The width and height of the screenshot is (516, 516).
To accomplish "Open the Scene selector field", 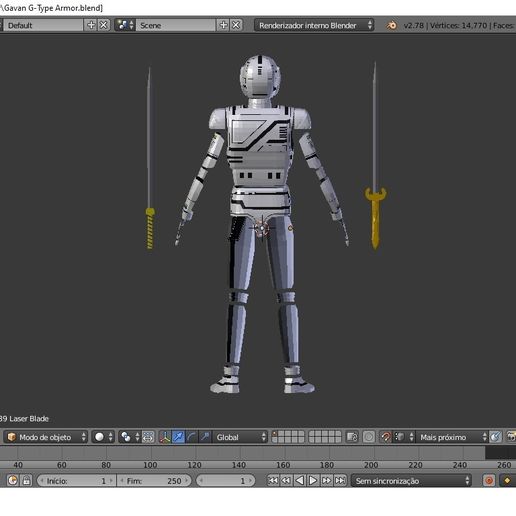I will (176, 25).
